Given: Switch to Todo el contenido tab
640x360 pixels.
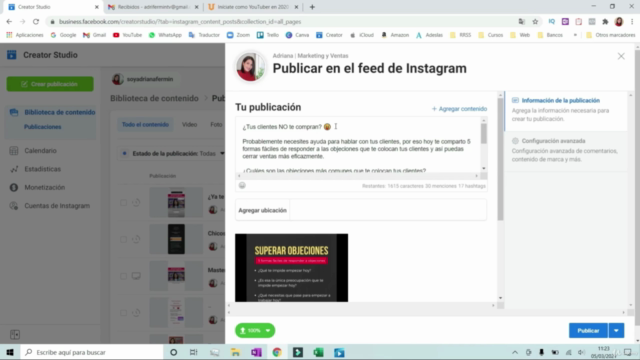Looking at the screenshot, I should [x=145, y=124].
